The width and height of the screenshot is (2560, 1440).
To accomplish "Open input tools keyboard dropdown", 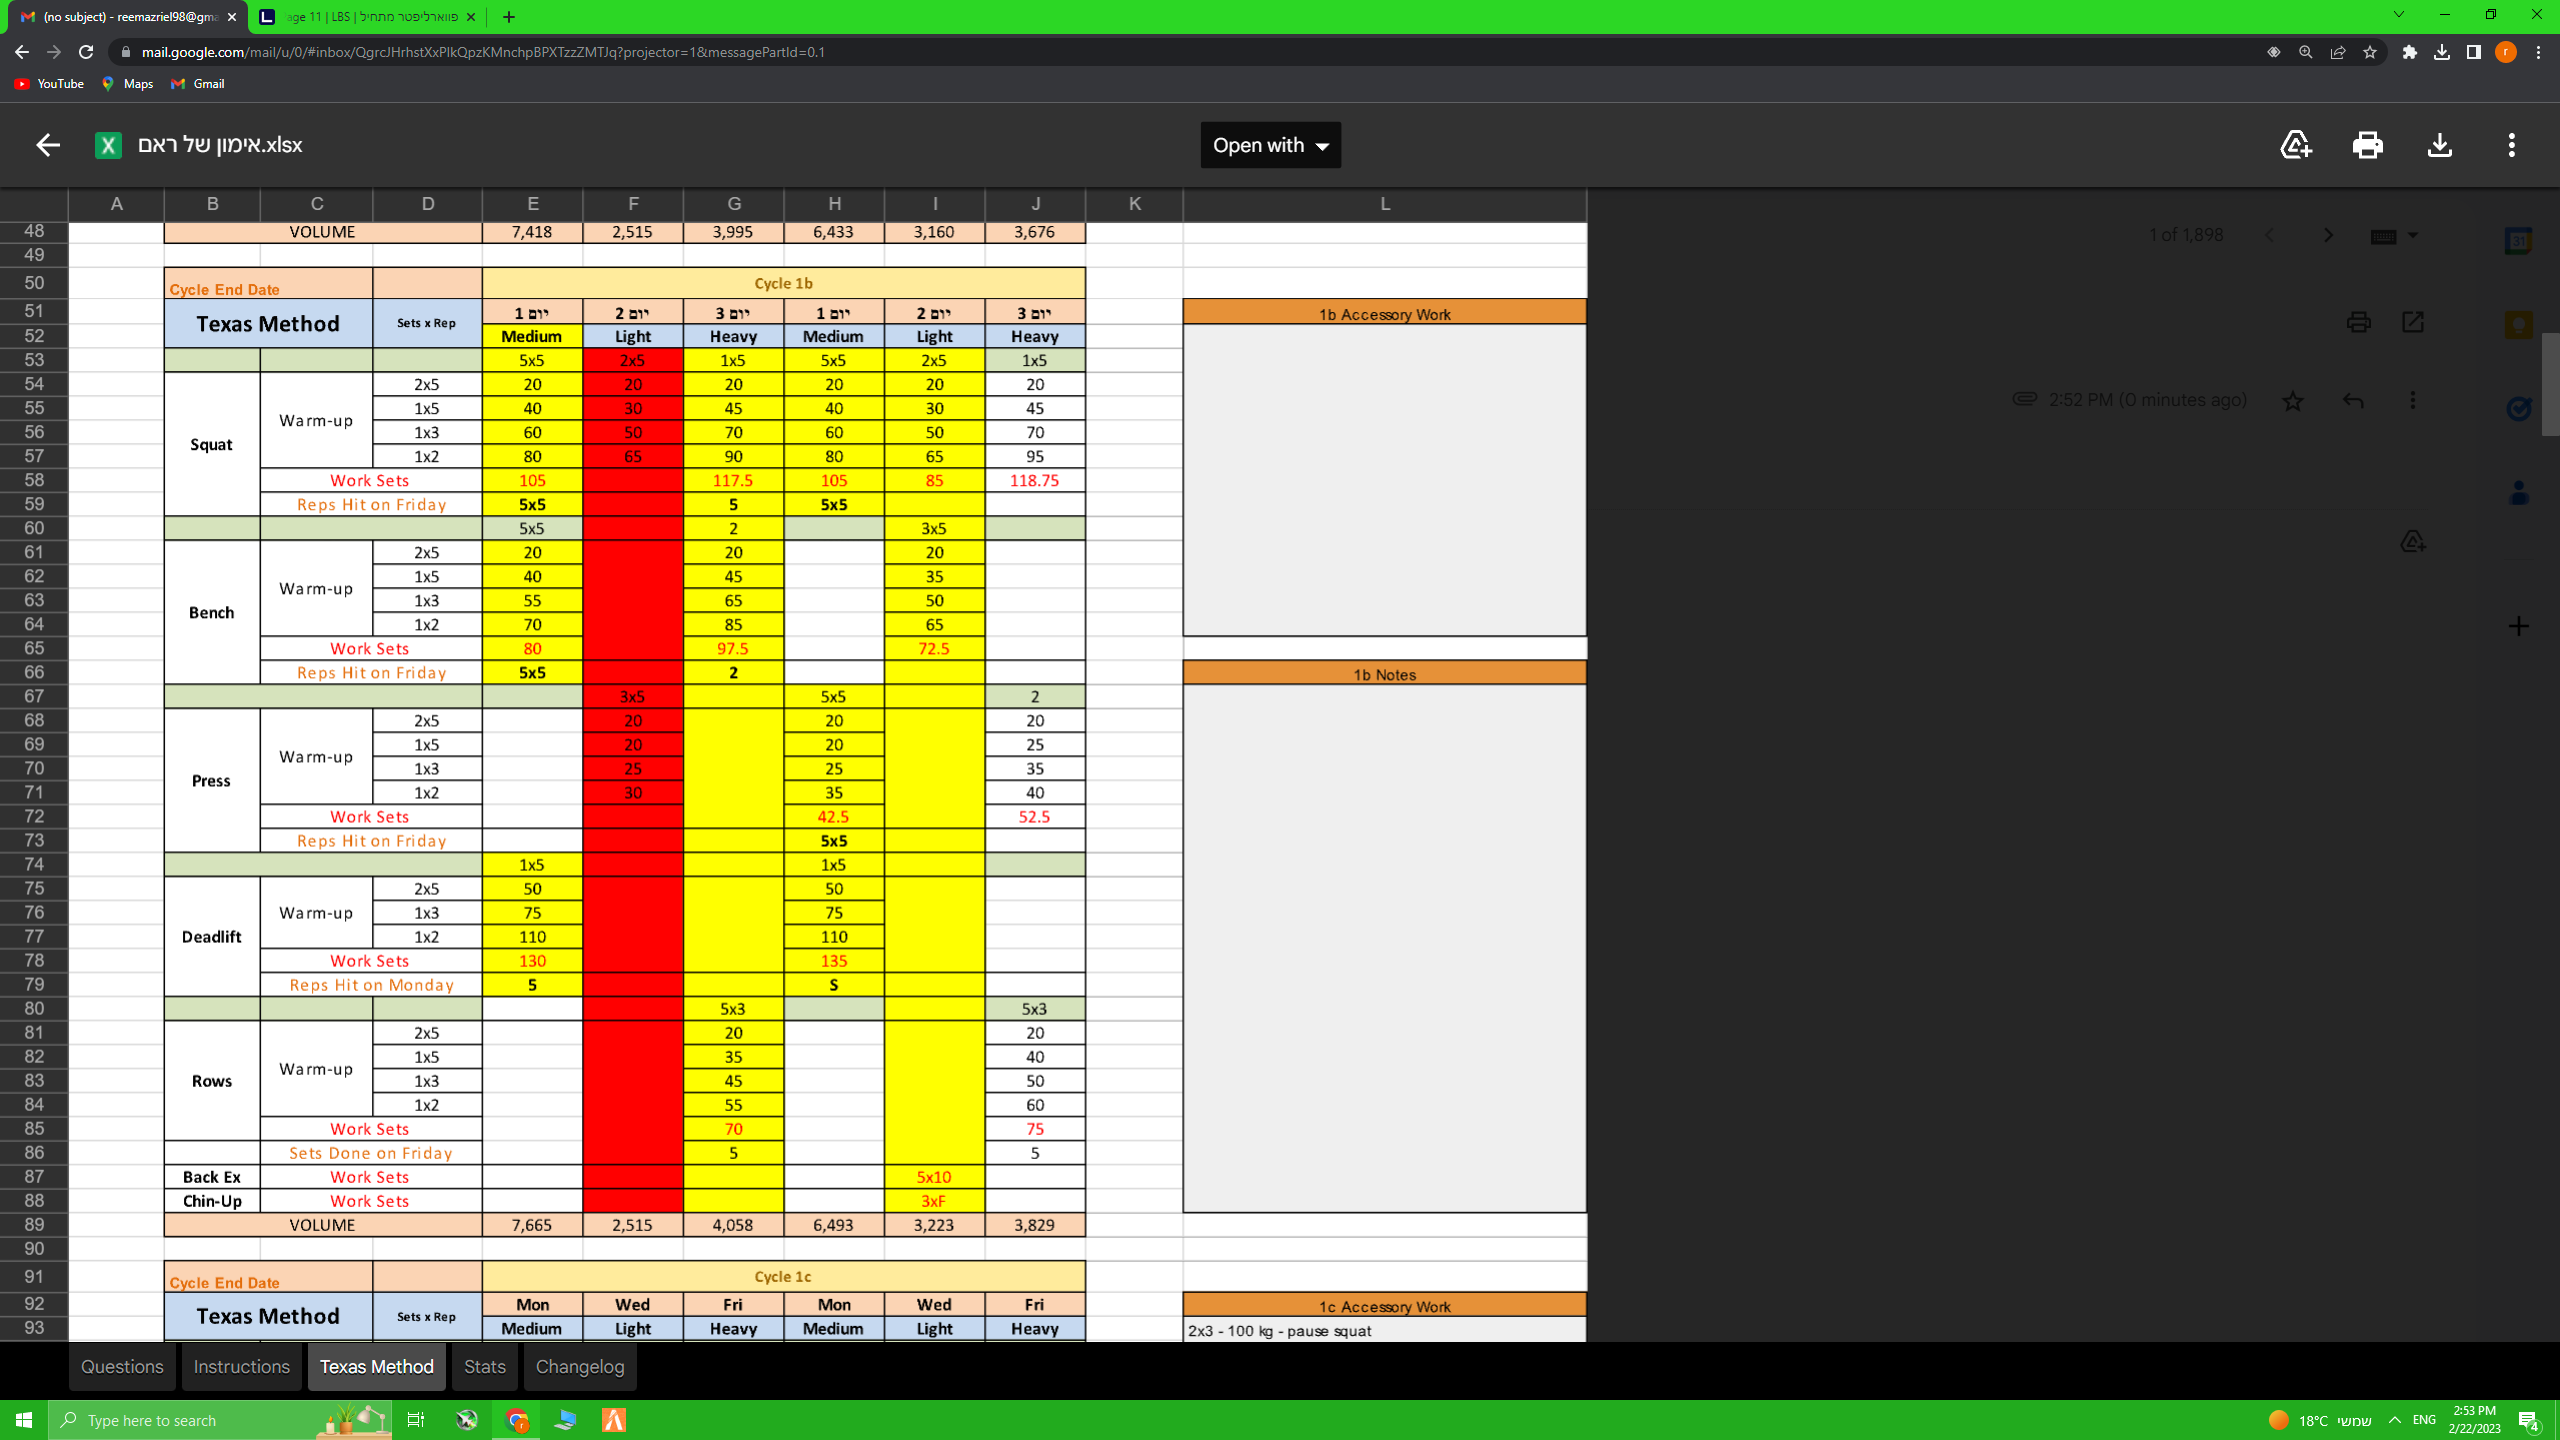I will tap(2394, 236).
